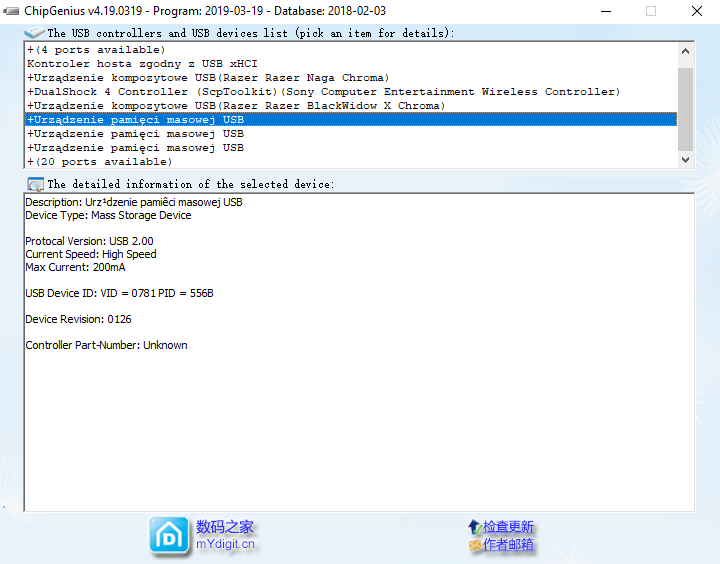Click the USB drive icon above device list
Image resolution: width=720 pixels, height=564 pixels.
coord(34,33)
